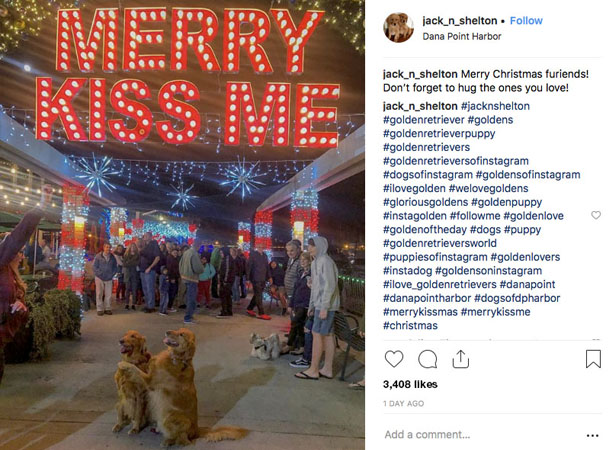Follow the jack_n_shelton account

click(x=526, y=20)
